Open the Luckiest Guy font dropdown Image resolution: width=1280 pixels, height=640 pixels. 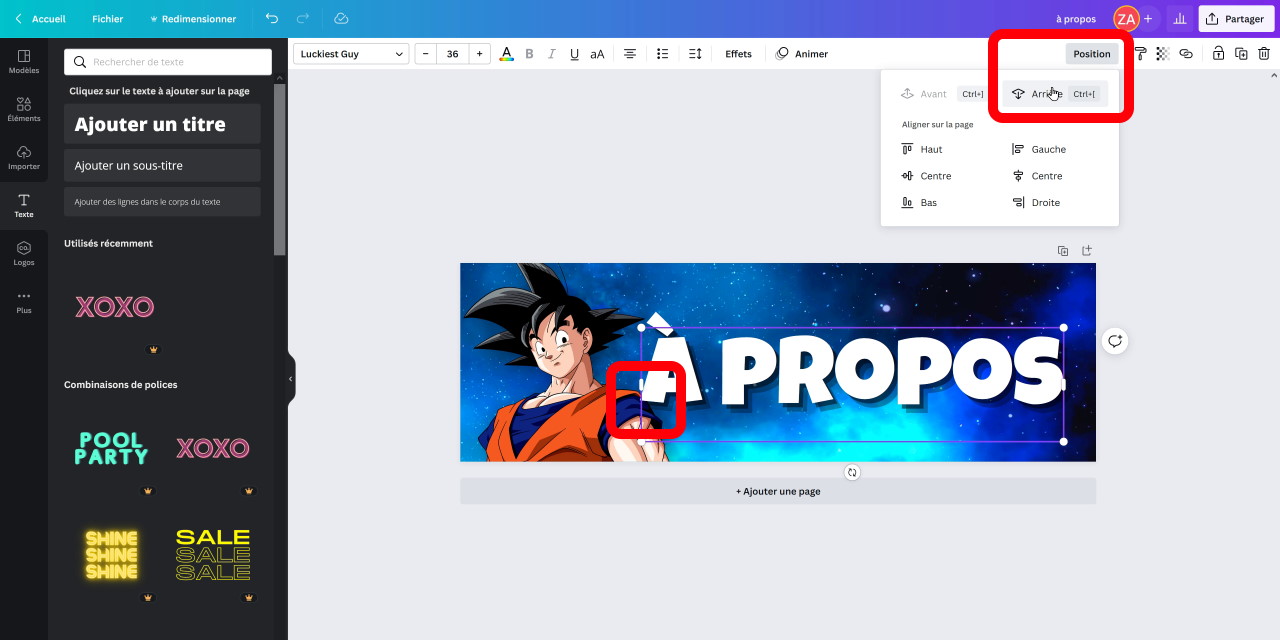coord(351,54)
